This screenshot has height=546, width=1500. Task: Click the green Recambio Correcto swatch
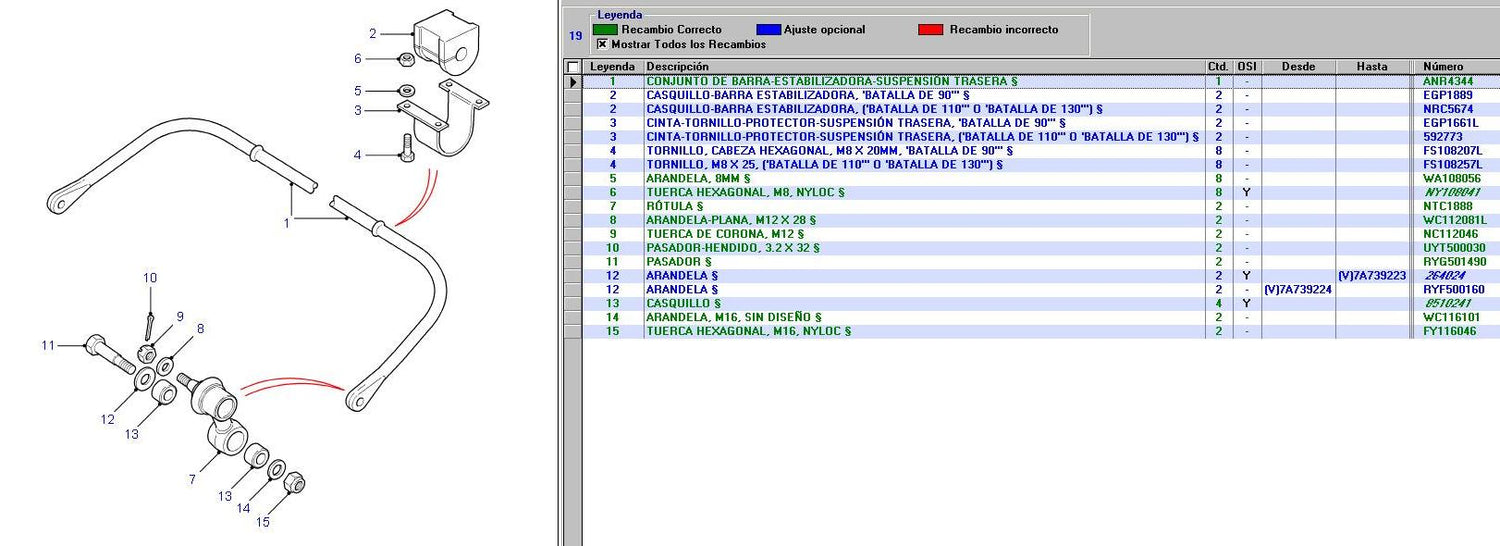click(605, 30)
